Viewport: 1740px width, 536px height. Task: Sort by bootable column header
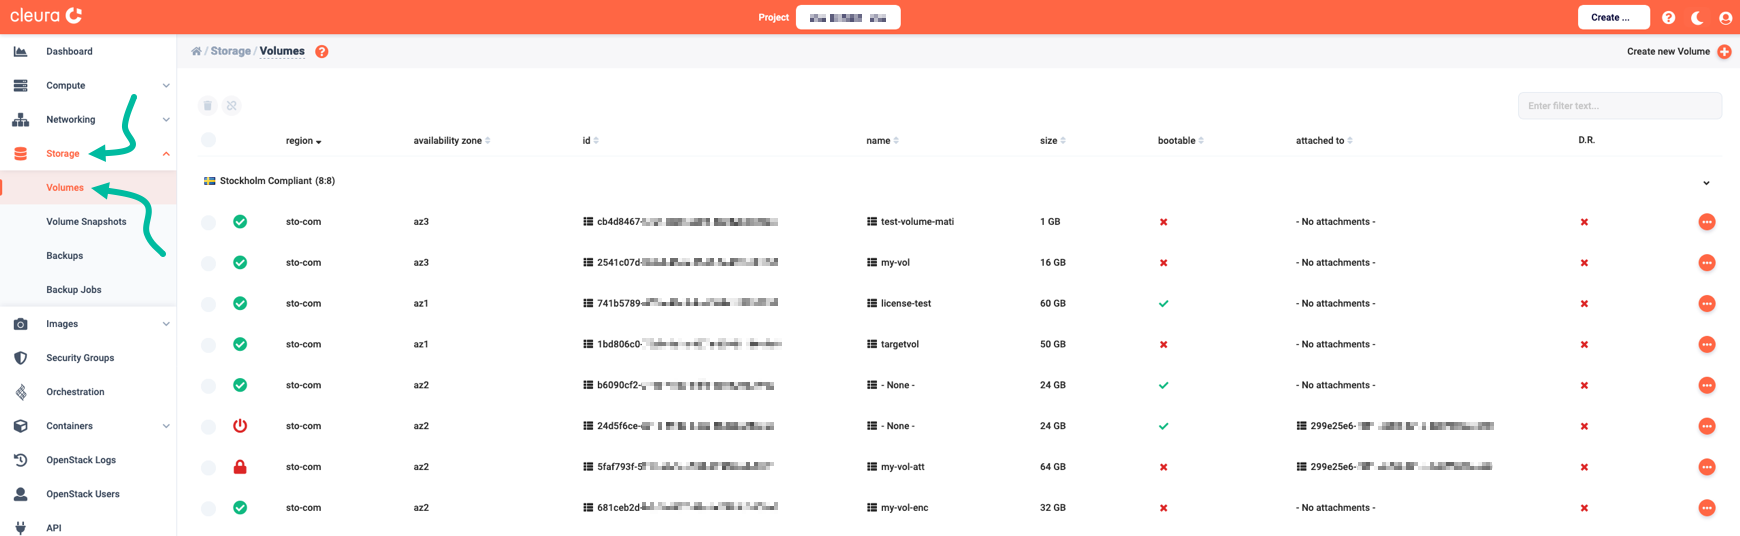pyautogui.click(x=1180, y=141)
